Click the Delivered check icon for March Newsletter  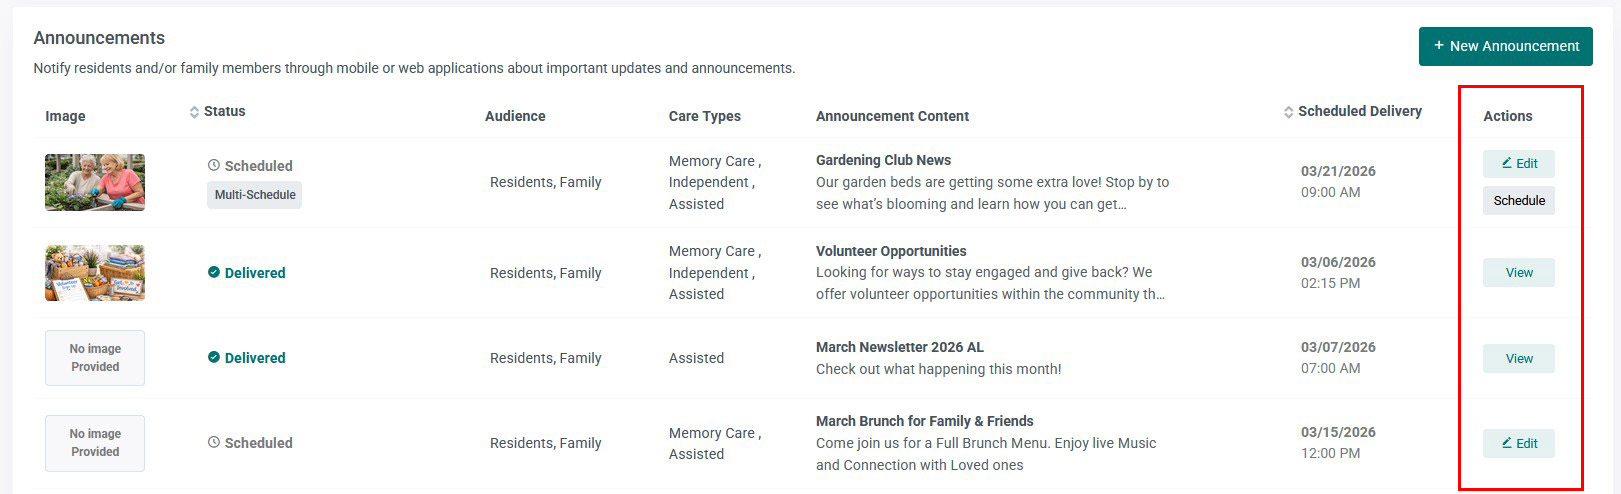(213, 357)
